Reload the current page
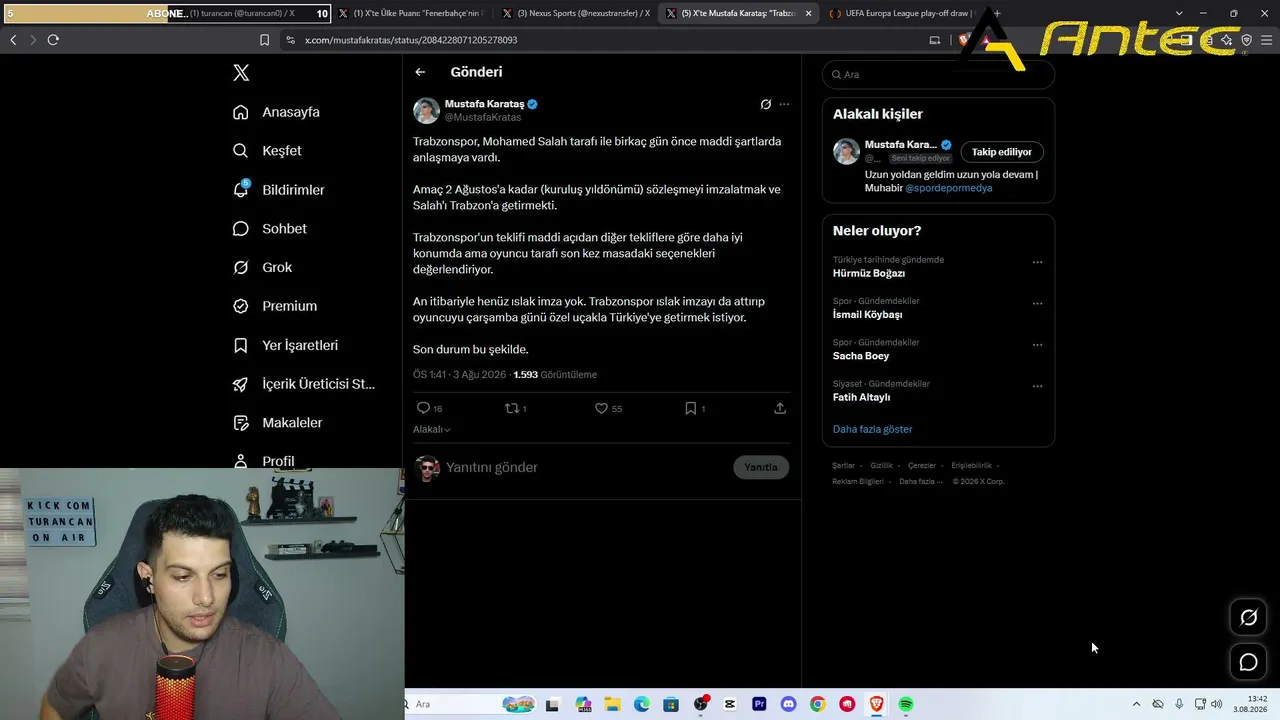The height and width of the screenshot is (720, 1280). point(53,40)
